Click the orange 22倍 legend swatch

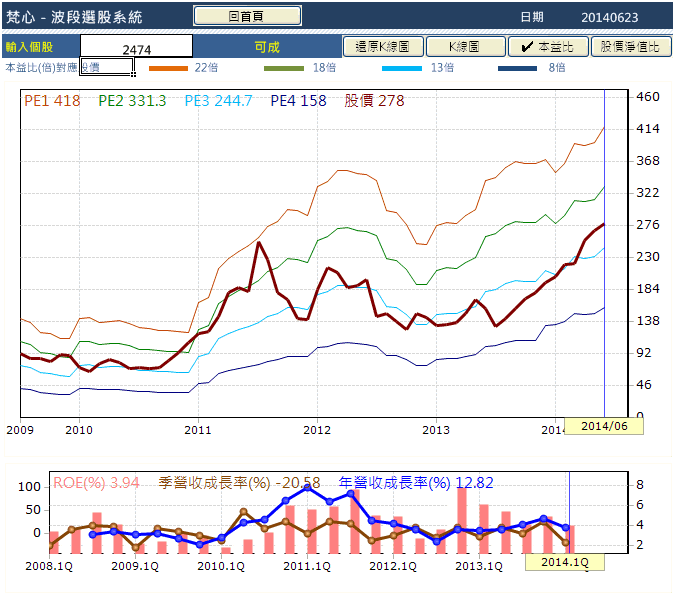point(168,68)
